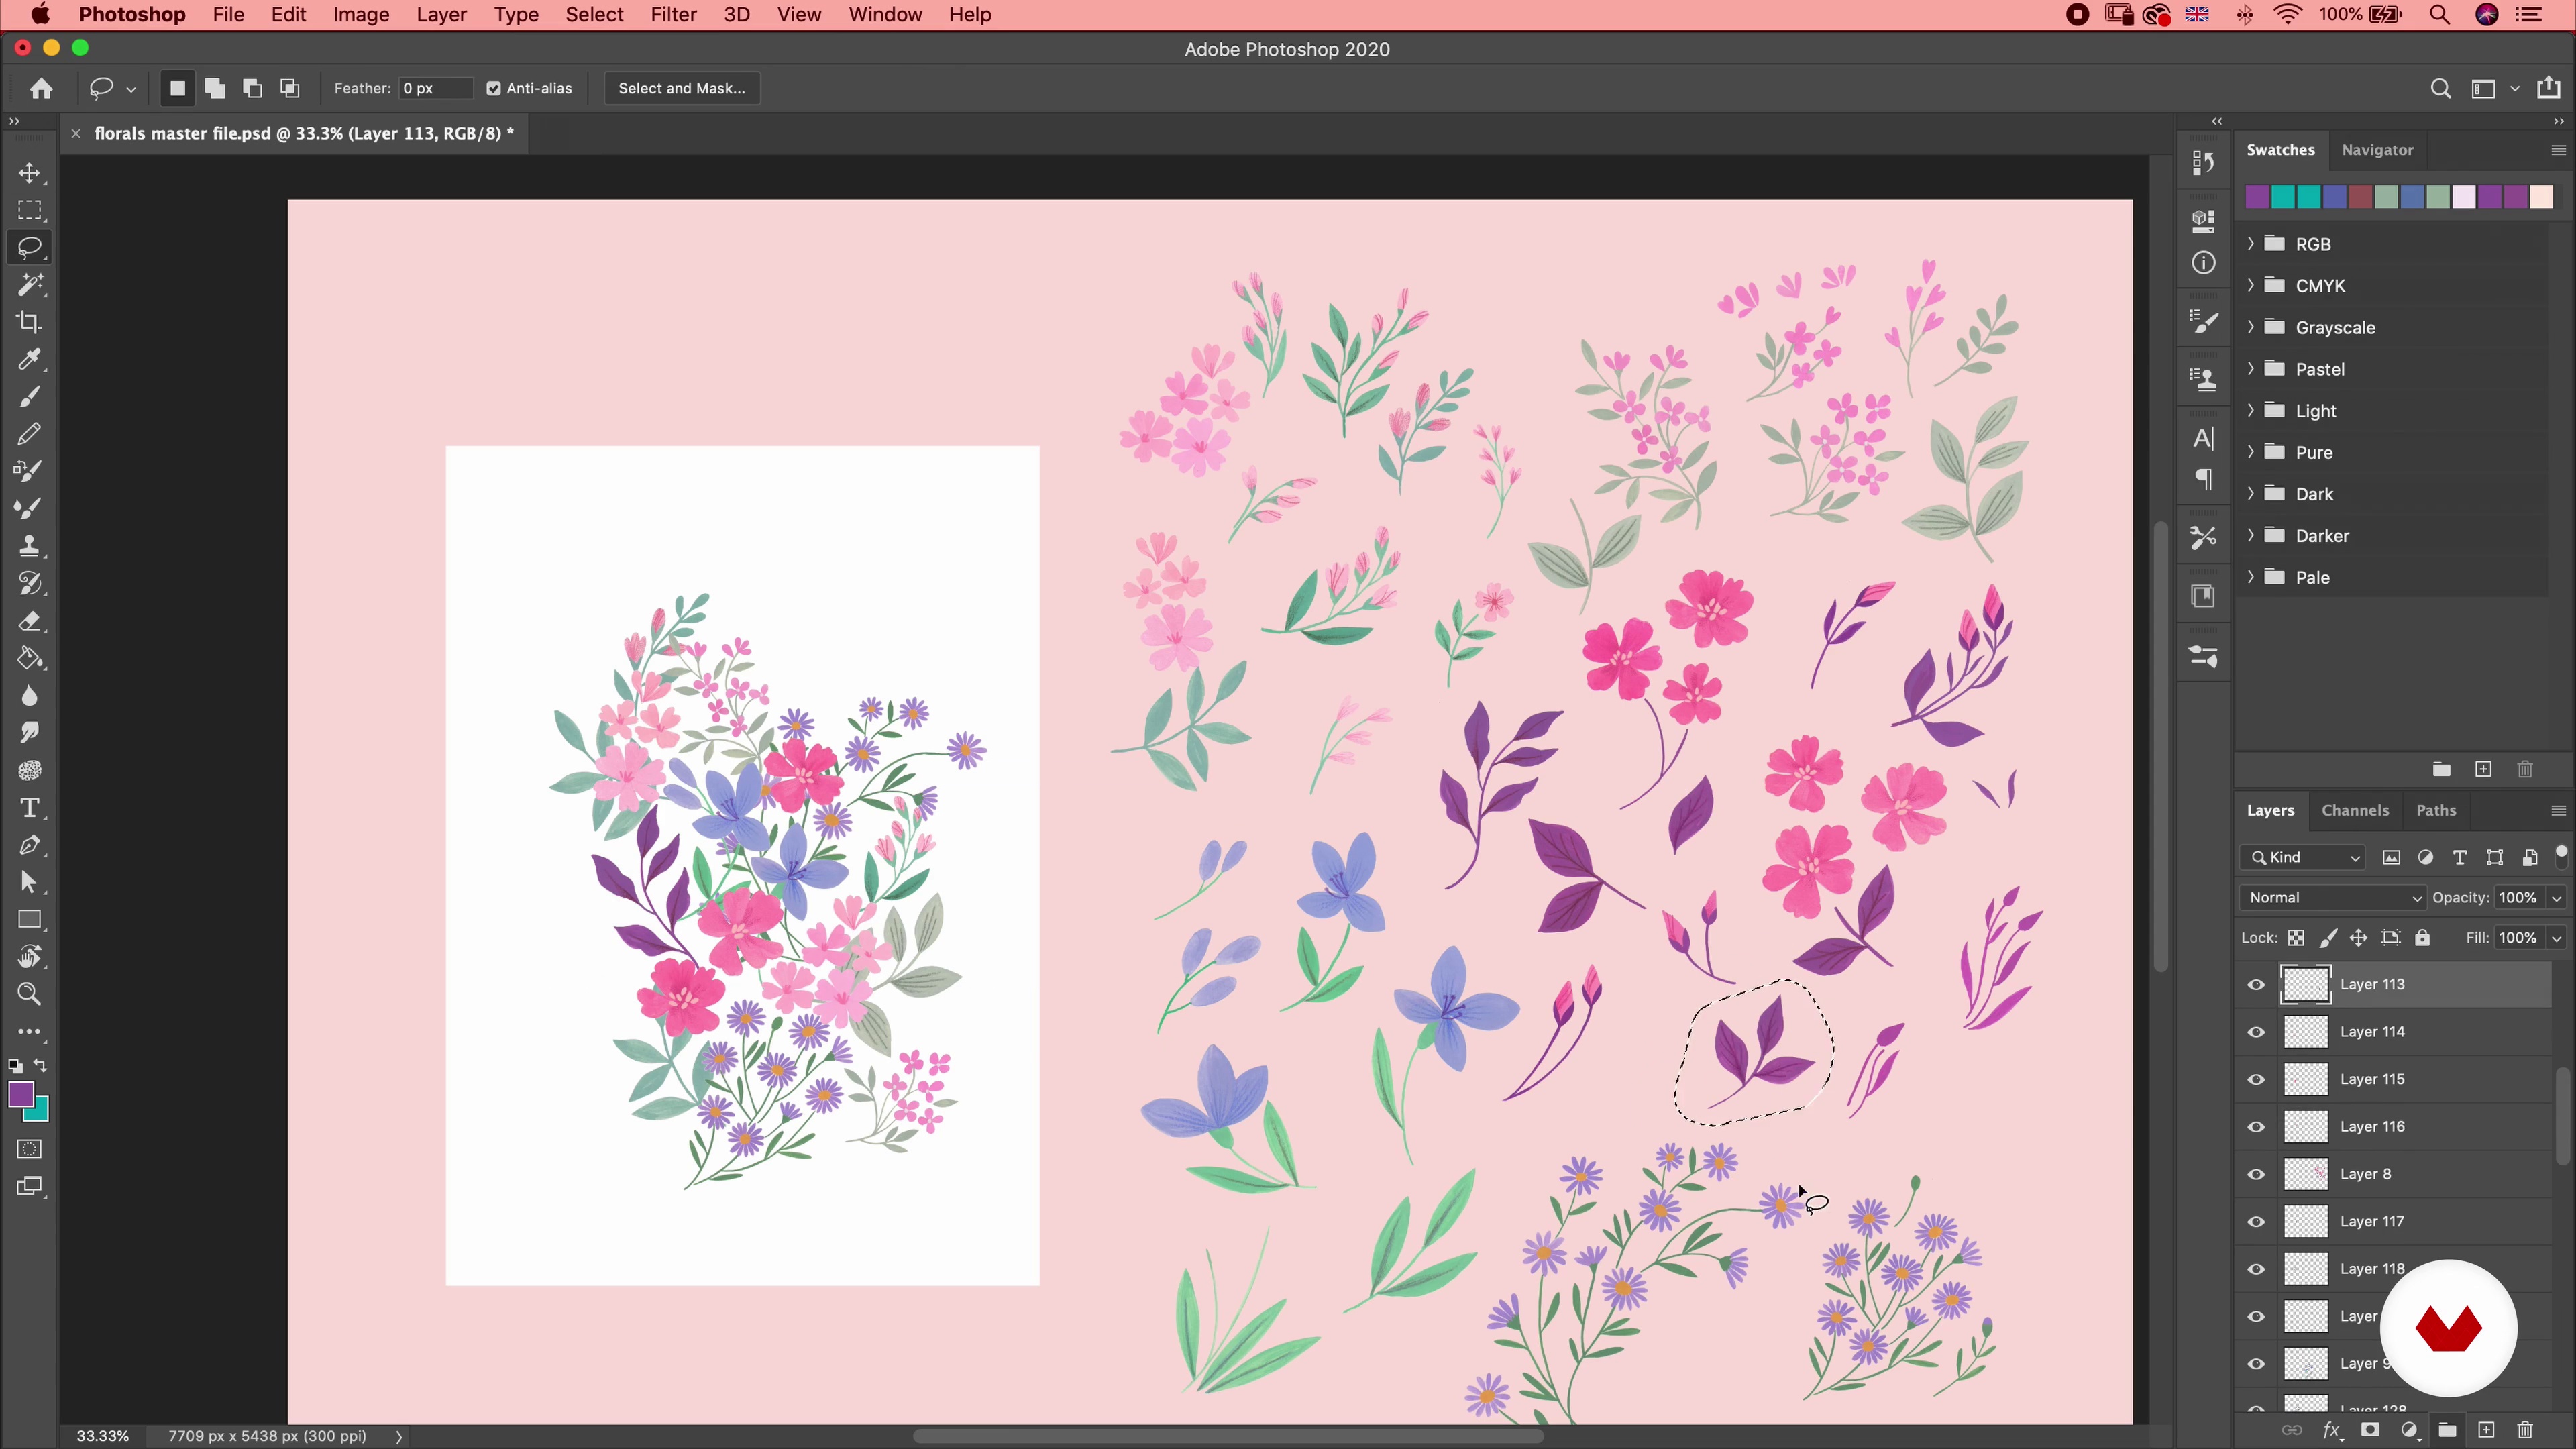
Task: Hide Layer 114 with eye icon
Action: pyautogui.click(x=2256, y=1032)
